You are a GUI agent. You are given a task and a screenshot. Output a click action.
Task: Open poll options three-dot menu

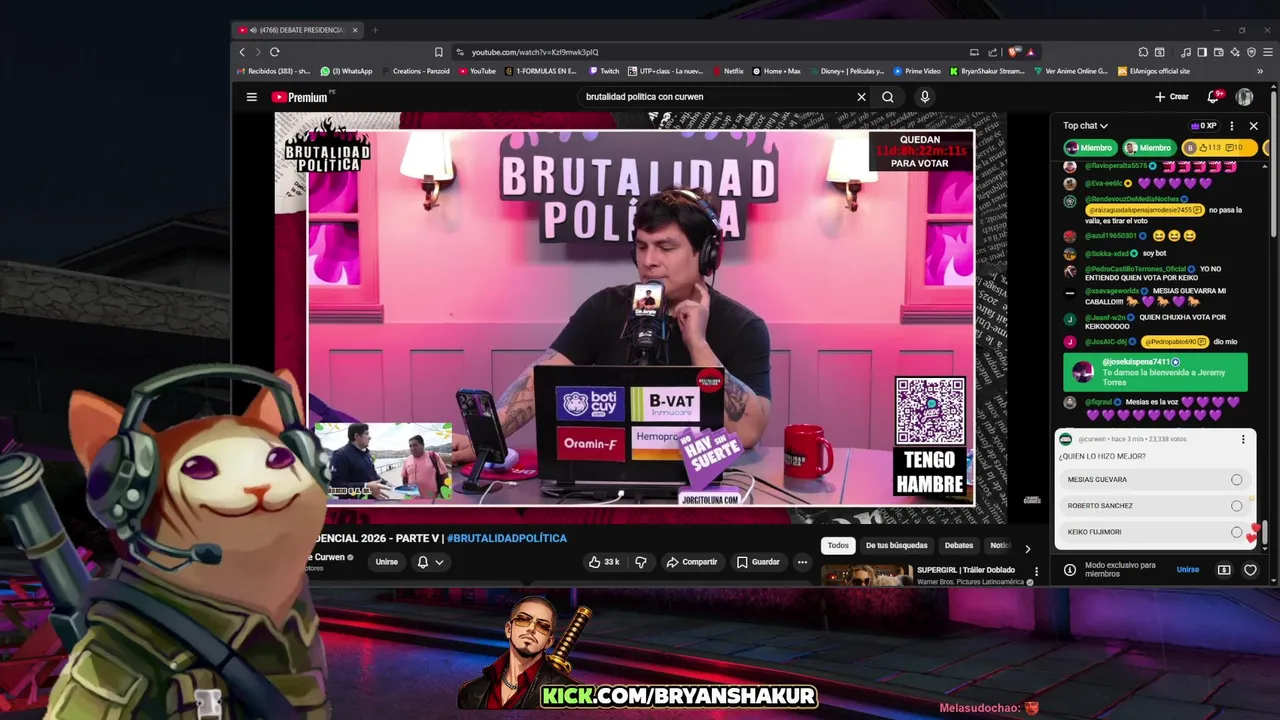click(1243, 439)
